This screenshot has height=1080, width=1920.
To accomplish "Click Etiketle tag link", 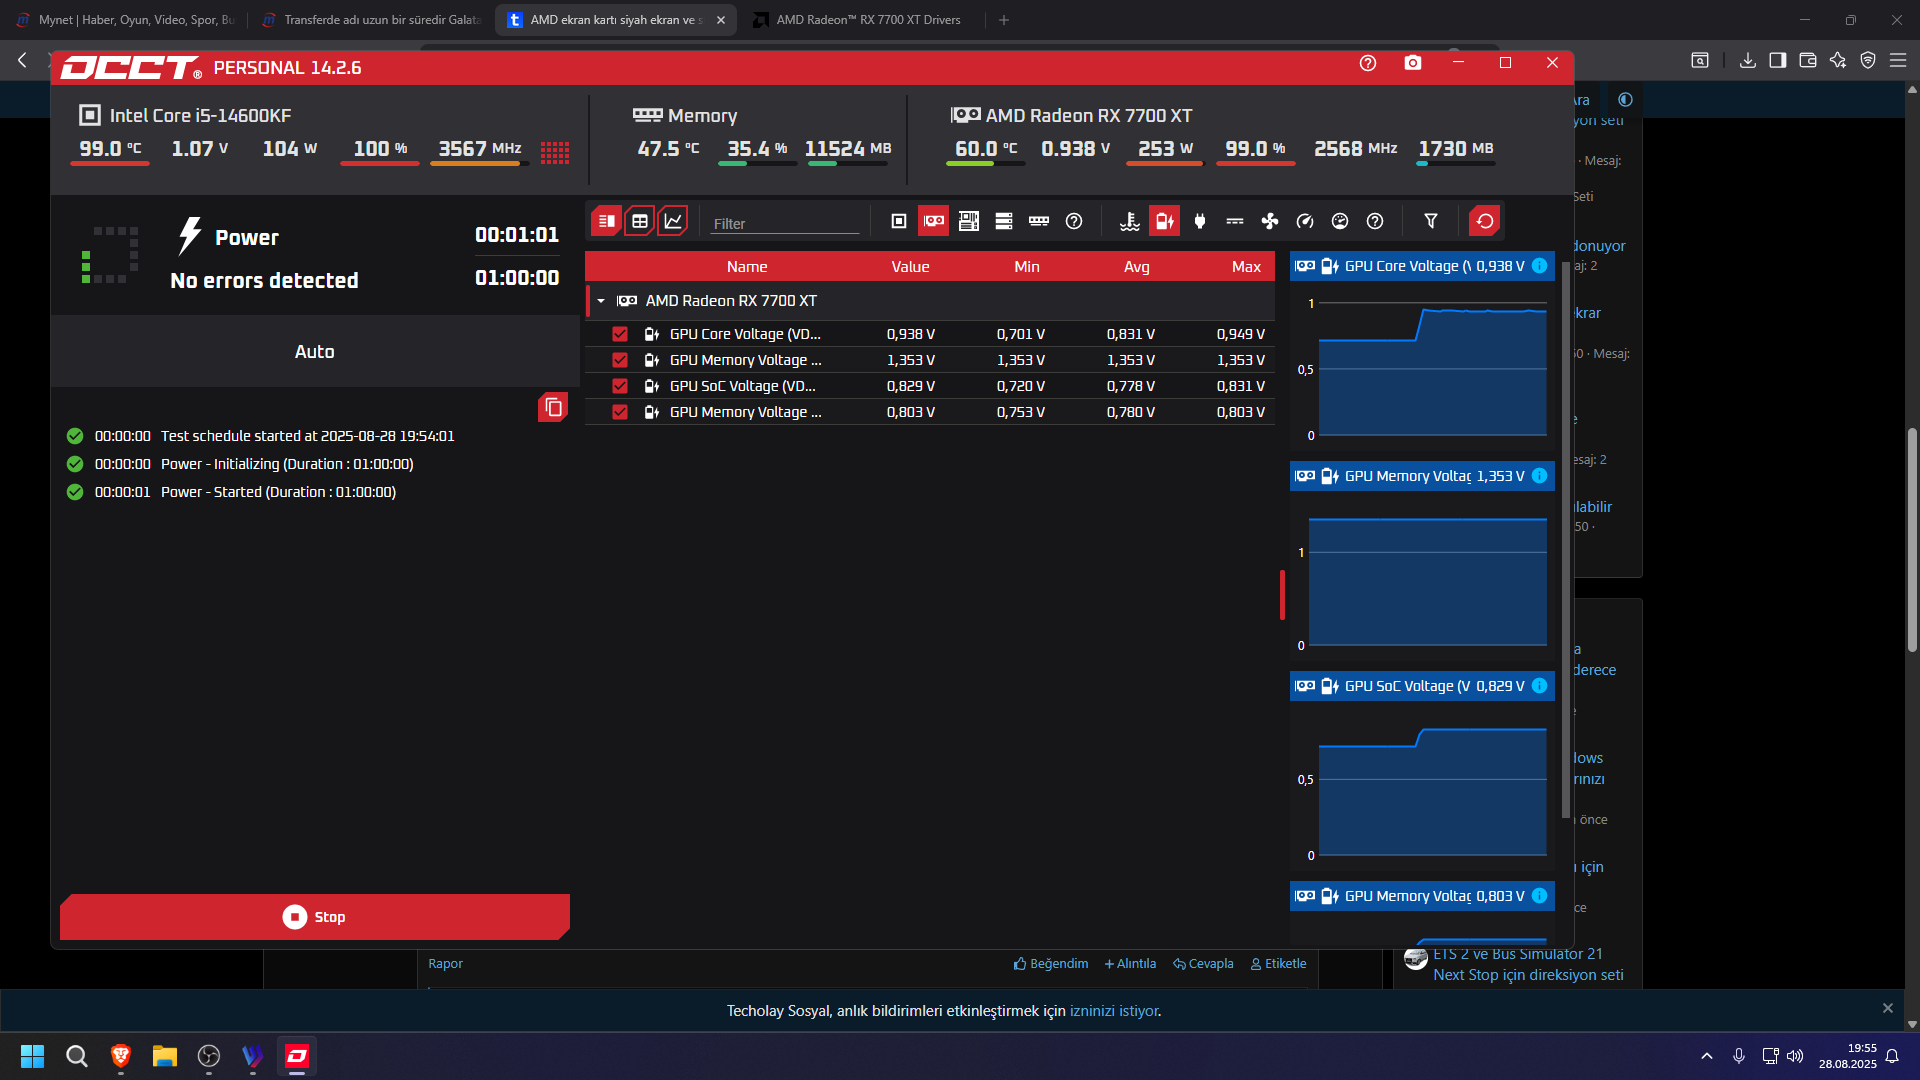I will [x=1278, y=964].
